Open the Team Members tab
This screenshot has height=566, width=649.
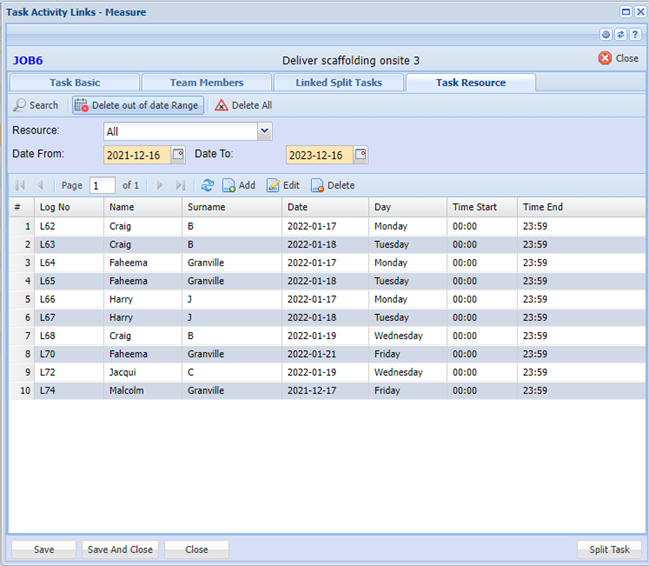[x=206, y=83]
